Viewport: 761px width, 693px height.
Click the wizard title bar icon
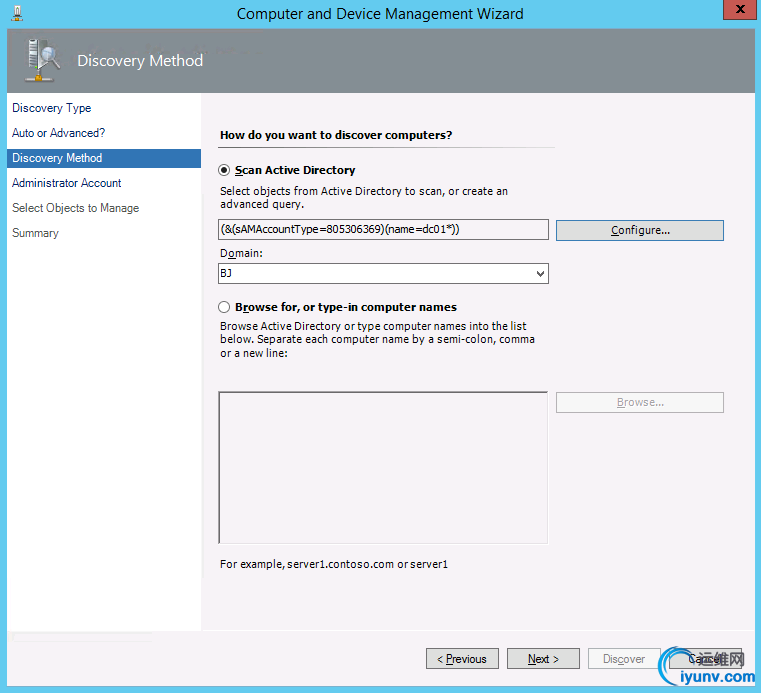[x=17, y=13]
